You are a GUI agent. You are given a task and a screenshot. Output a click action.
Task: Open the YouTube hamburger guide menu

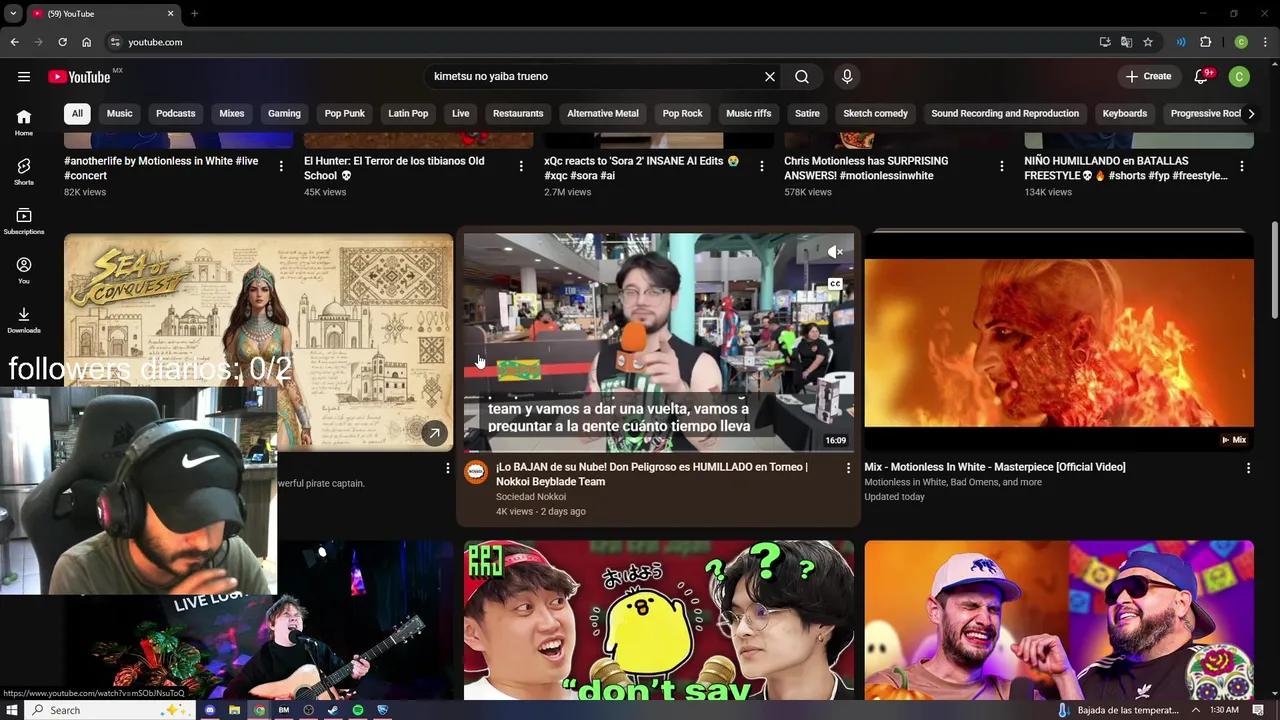tap(24, 76)
